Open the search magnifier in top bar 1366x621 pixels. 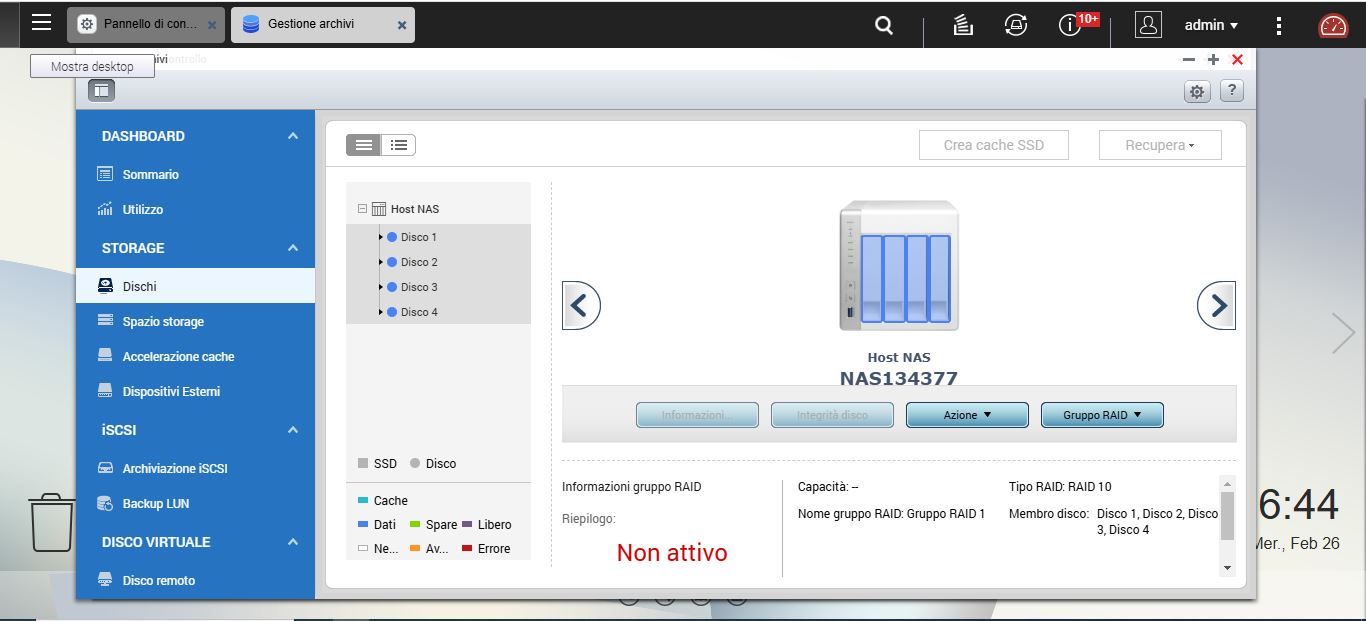884,25
